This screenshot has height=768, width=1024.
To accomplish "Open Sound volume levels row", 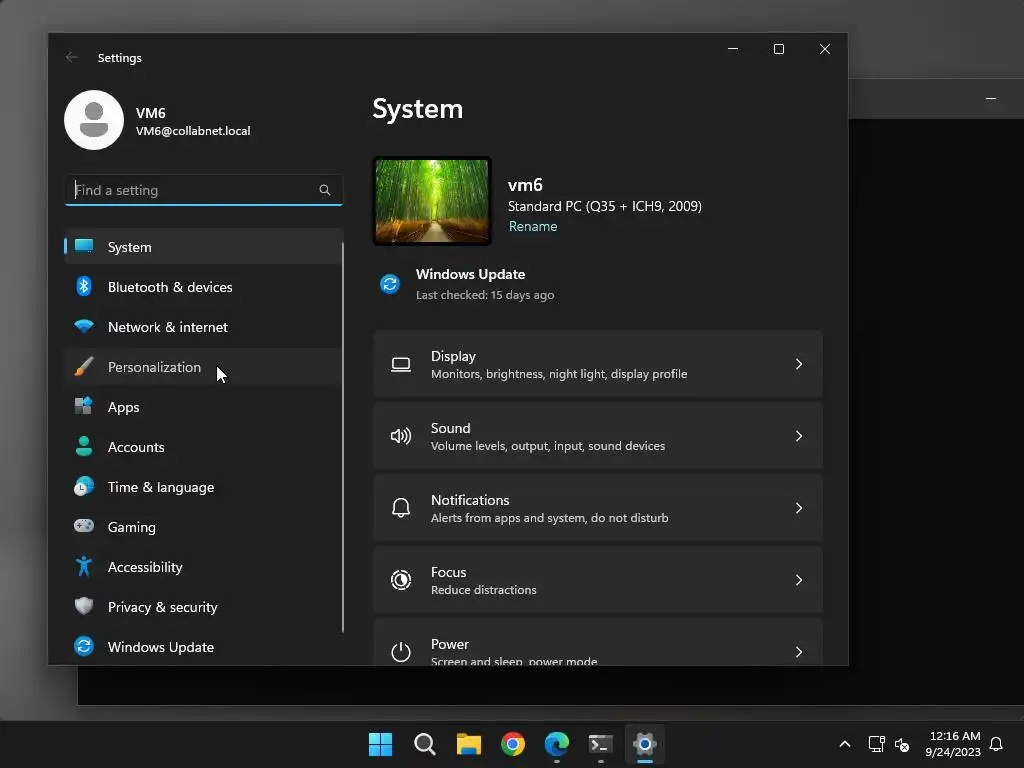I will click(x=598, y=436).
